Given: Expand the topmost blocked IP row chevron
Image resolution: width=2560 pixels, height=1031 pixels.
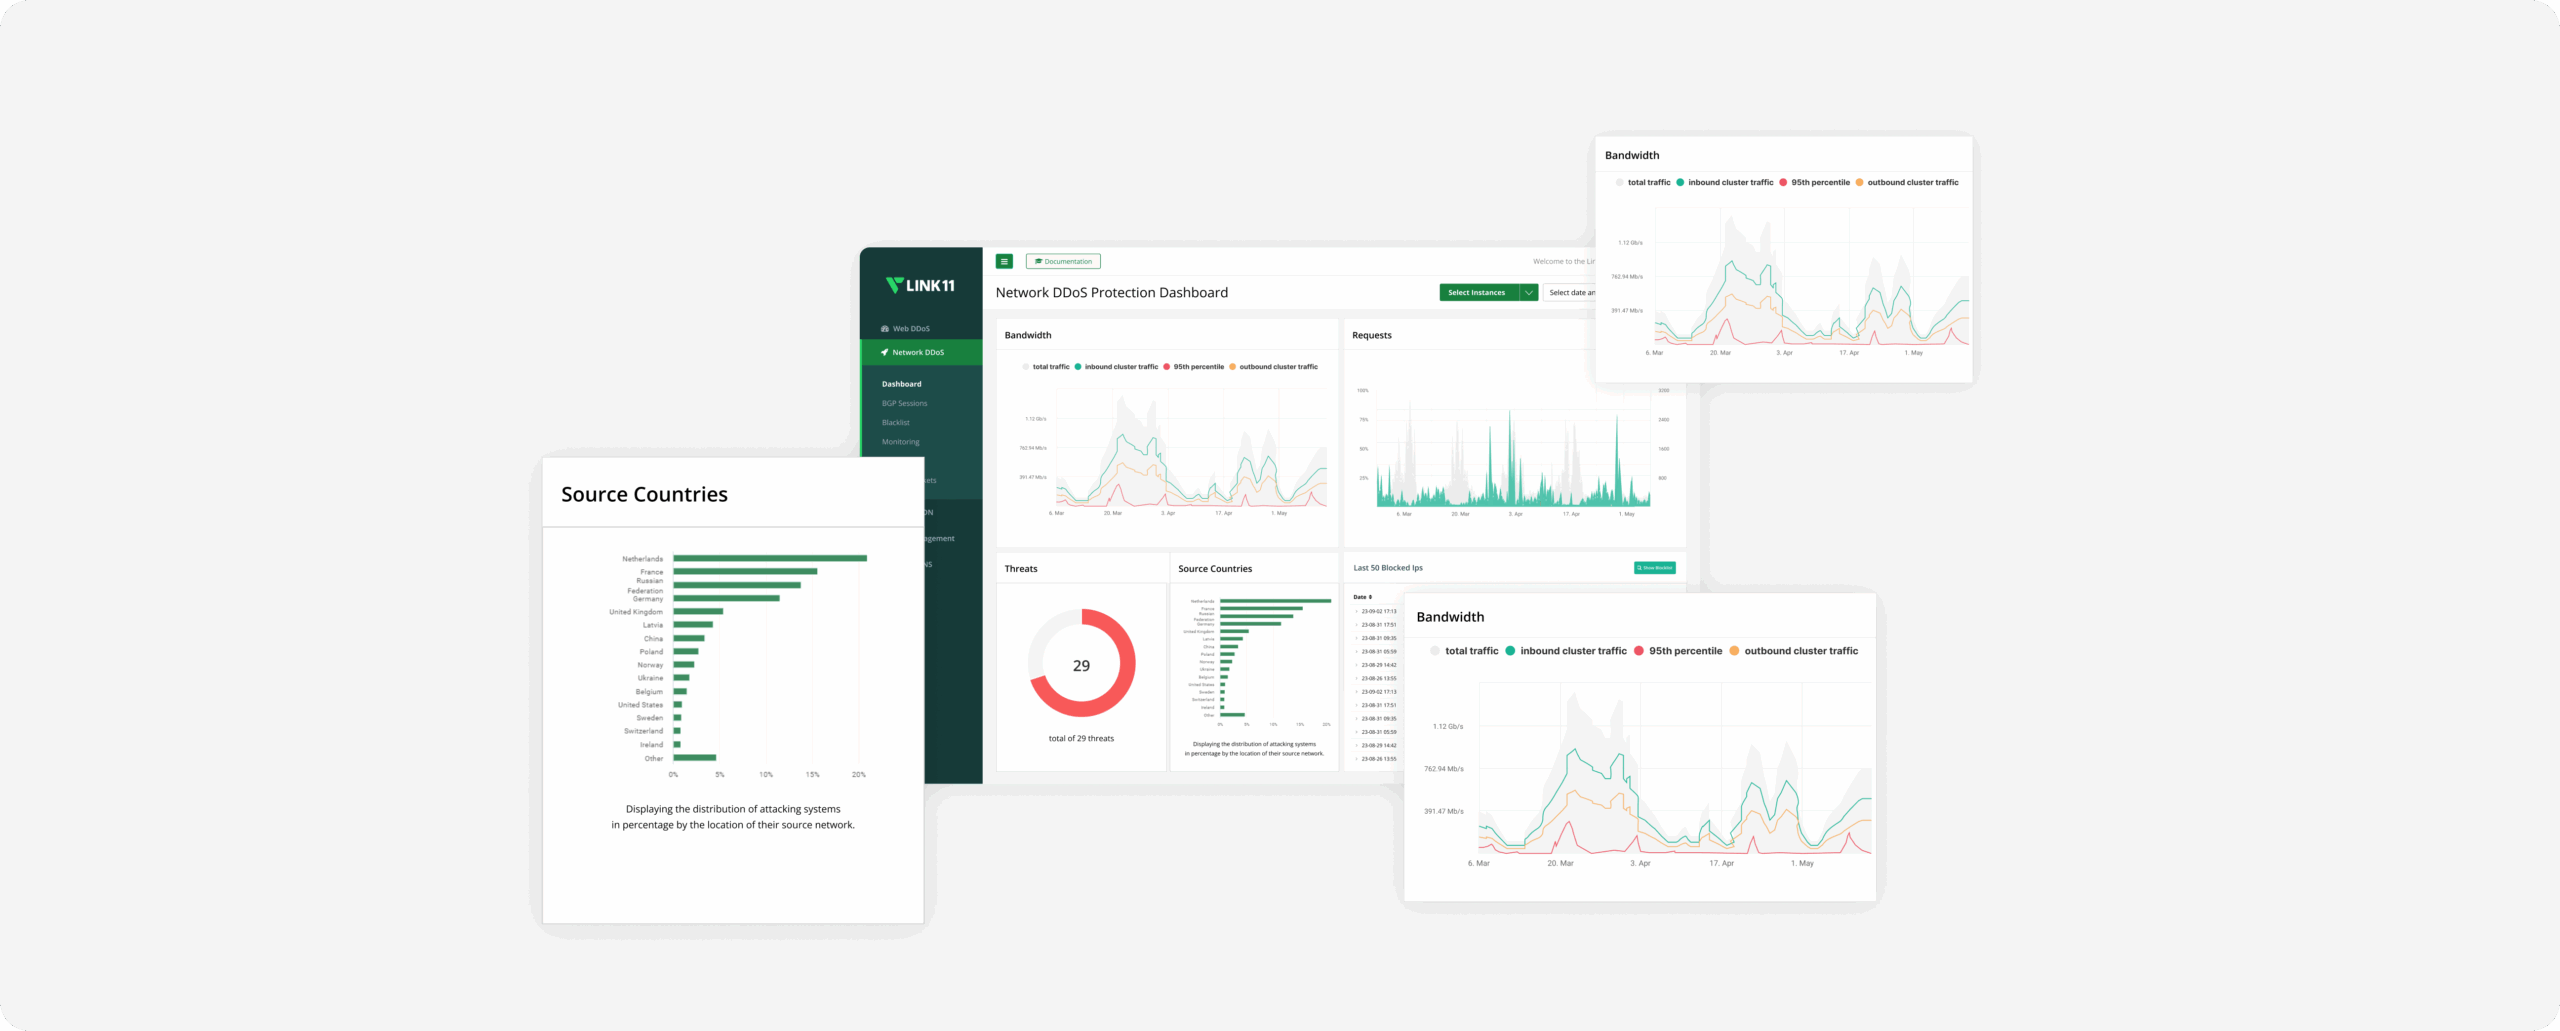Looking at the screenshot, I should click(1356, 611).
